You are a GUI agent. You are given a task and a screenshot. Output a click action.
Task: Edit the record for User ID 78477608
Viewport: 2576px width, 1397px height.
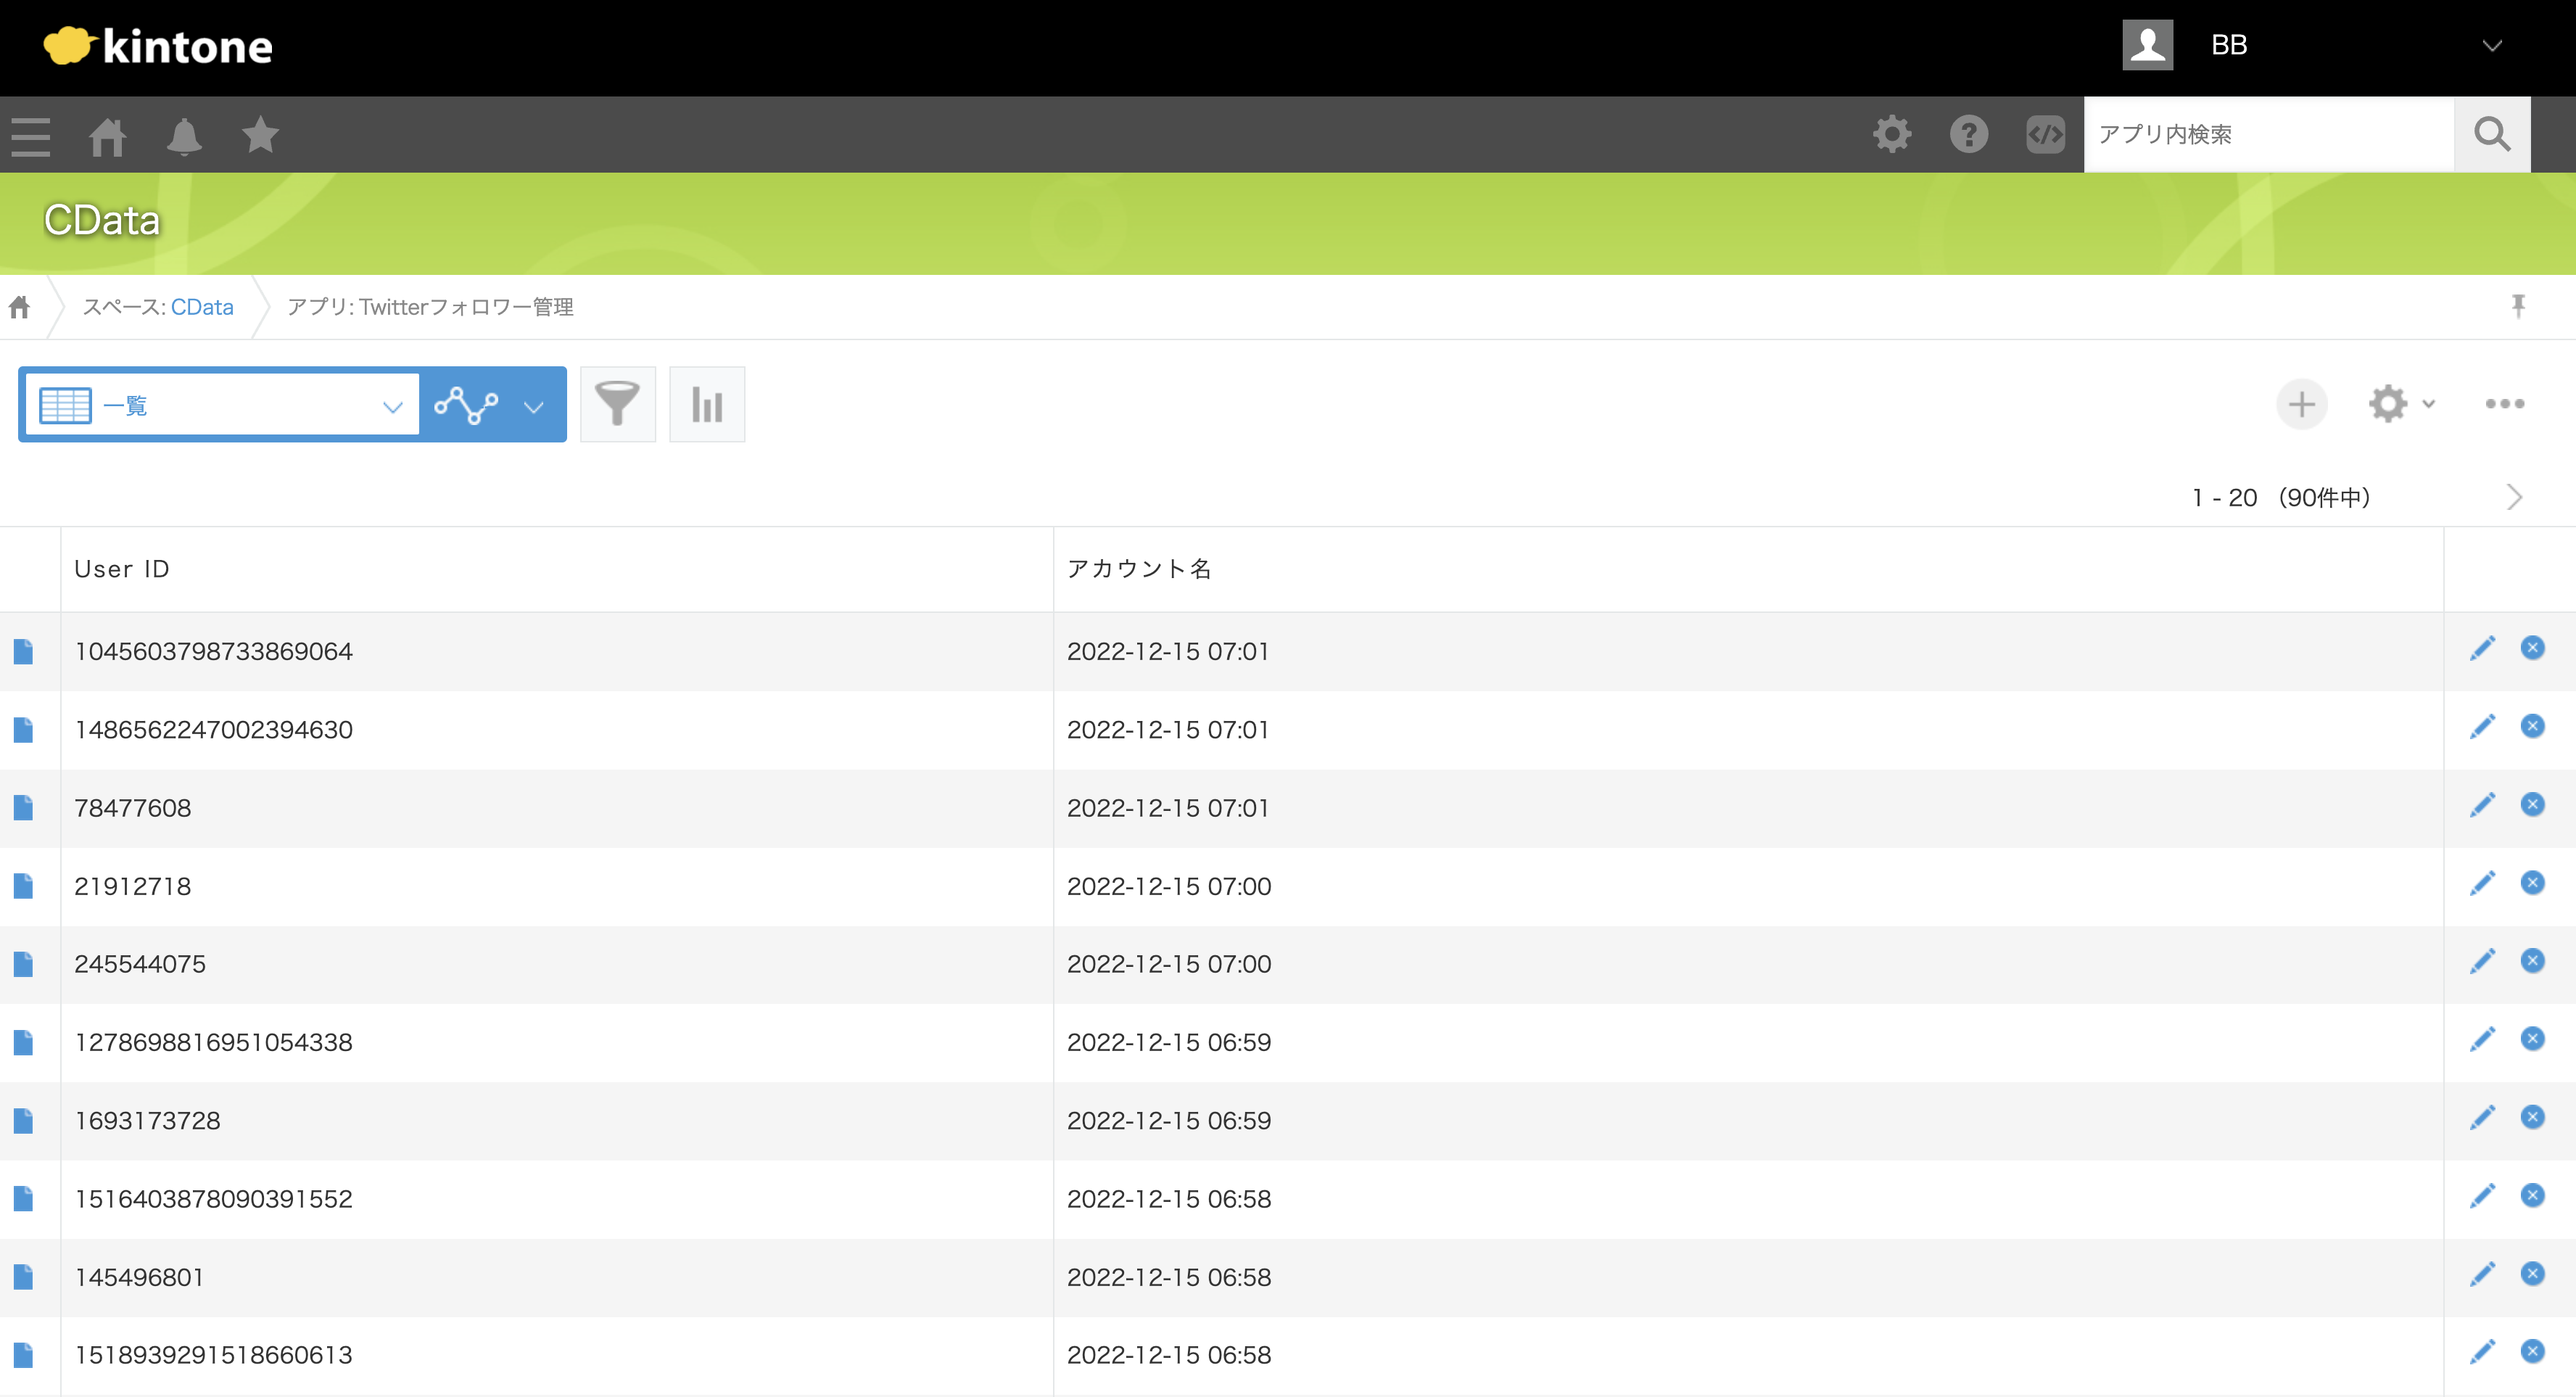click(x=2482, y=805)
